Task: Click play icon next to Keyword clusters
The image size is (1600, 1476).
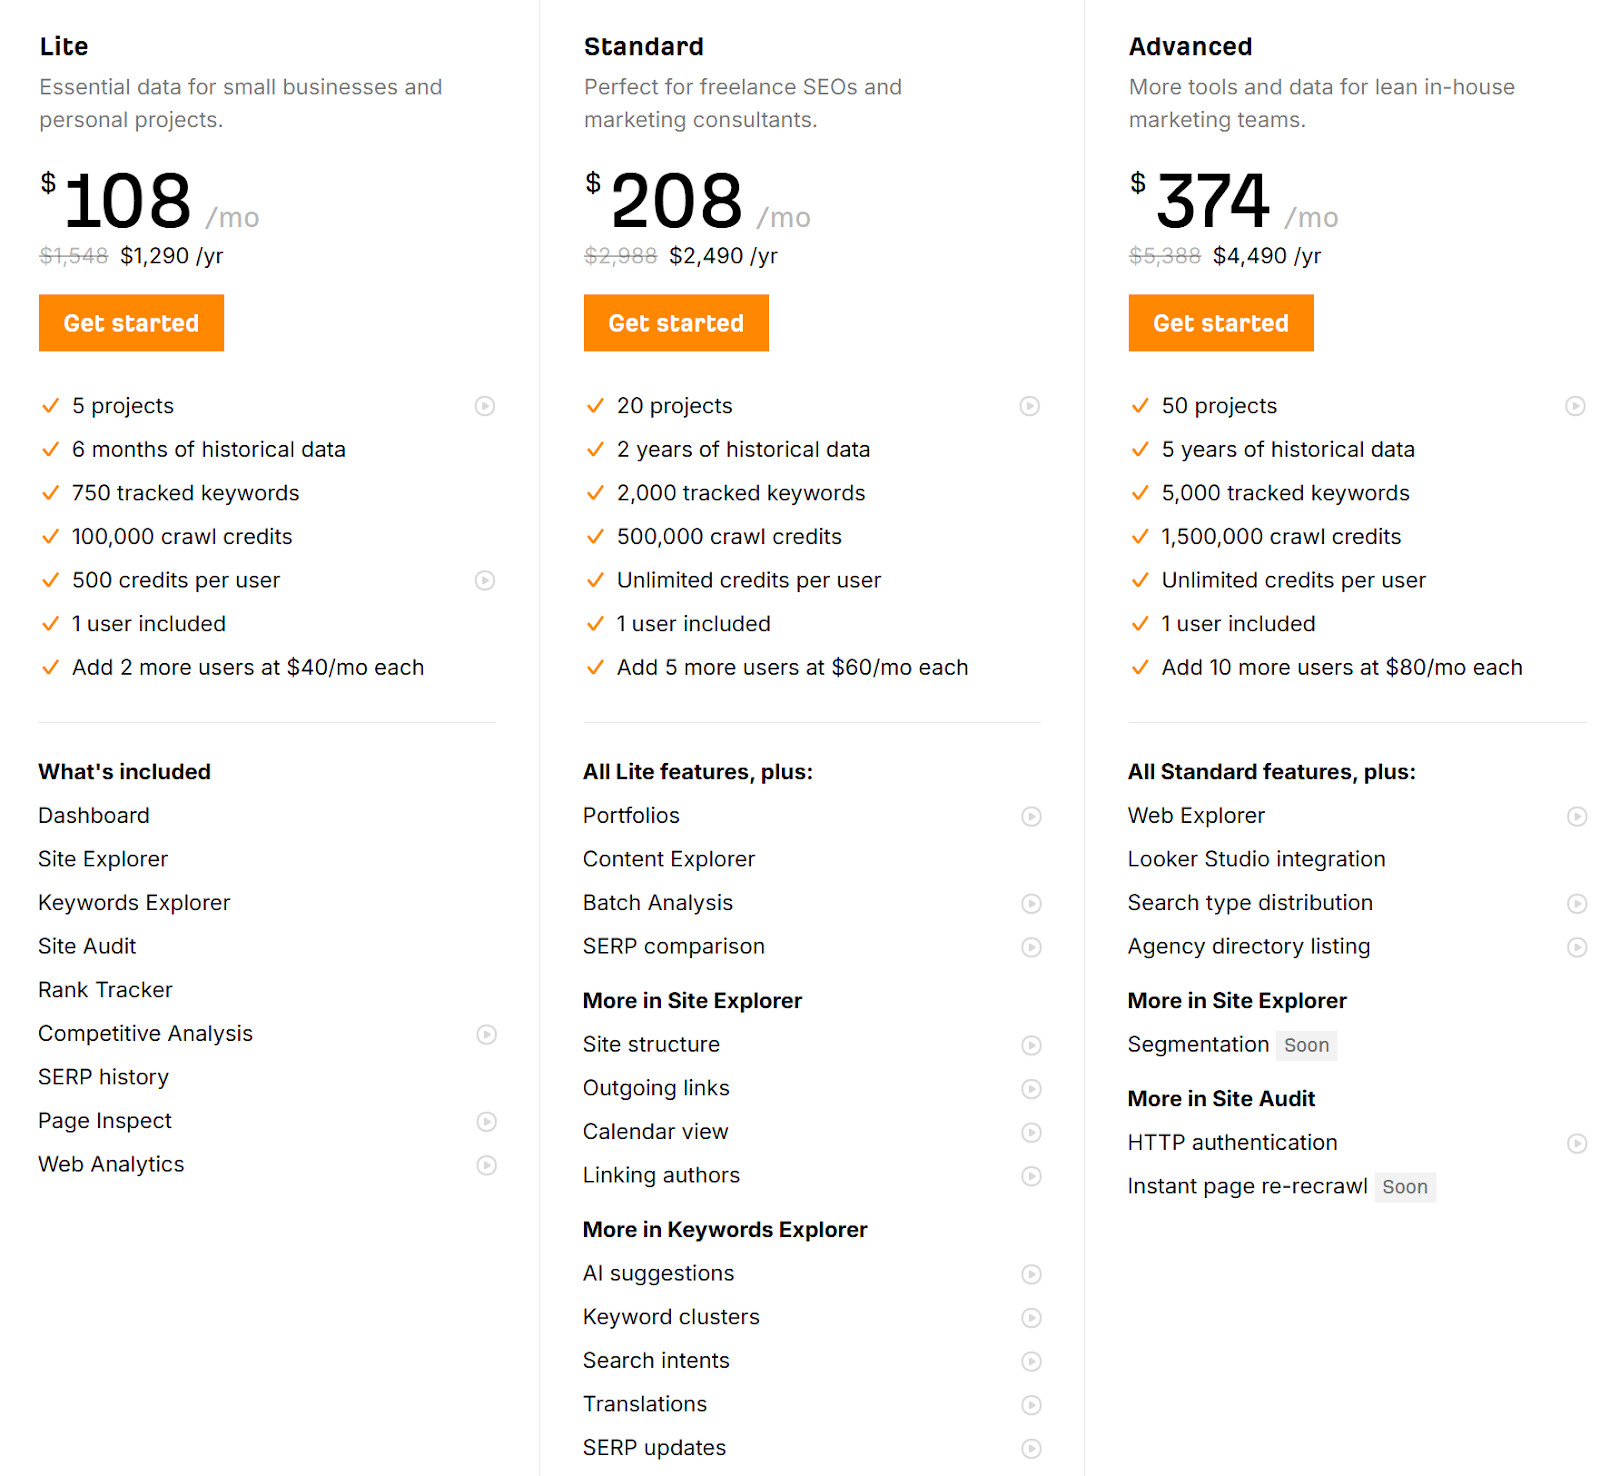Action: point(1031,1318)
